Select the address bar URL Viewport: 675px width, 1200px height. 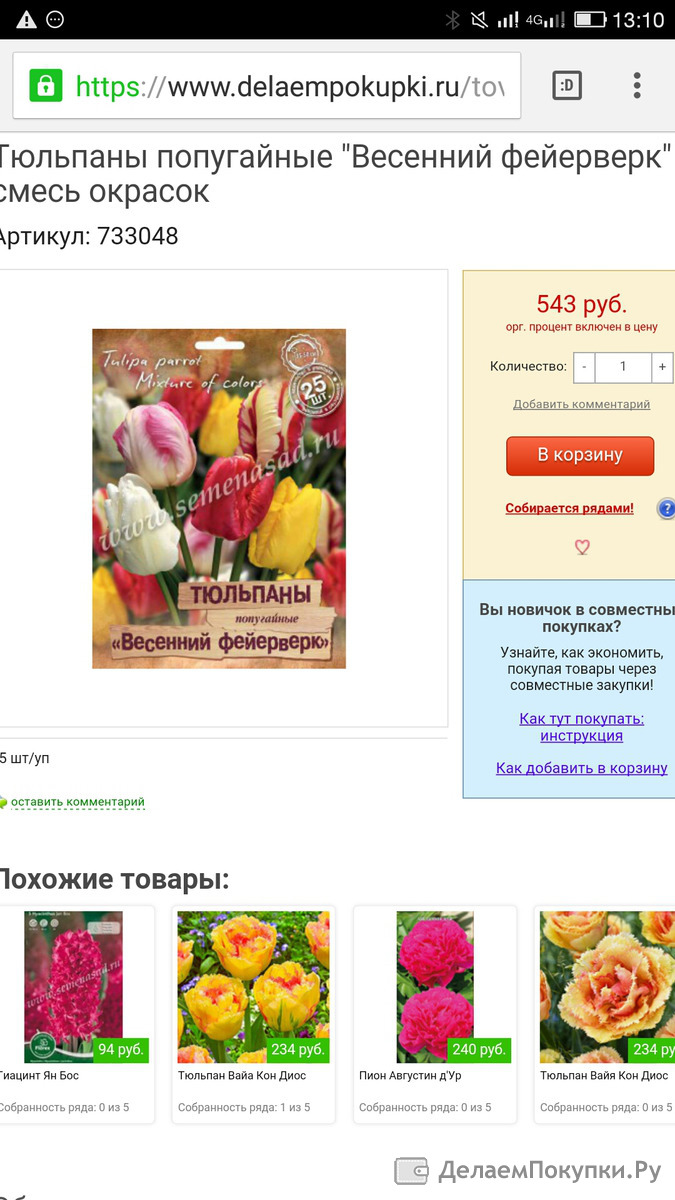290,87
